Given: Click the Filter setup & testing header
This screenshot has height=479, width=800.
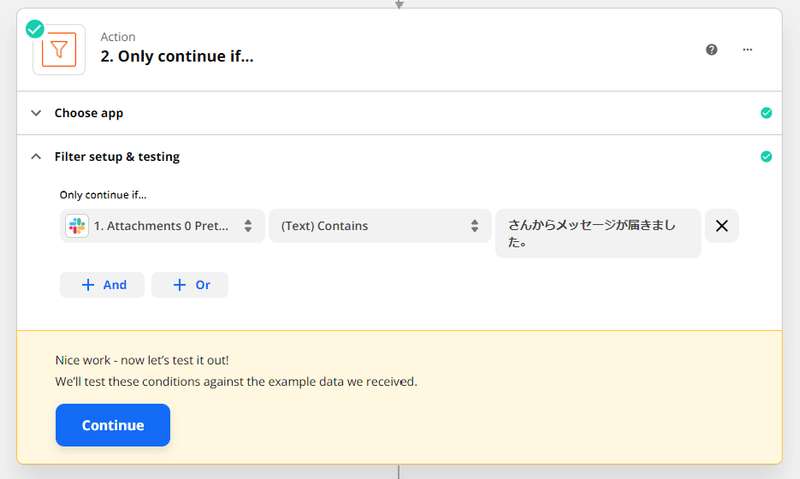Looking at the screenshot, I should pyautogui.click(x=399, y=157).
